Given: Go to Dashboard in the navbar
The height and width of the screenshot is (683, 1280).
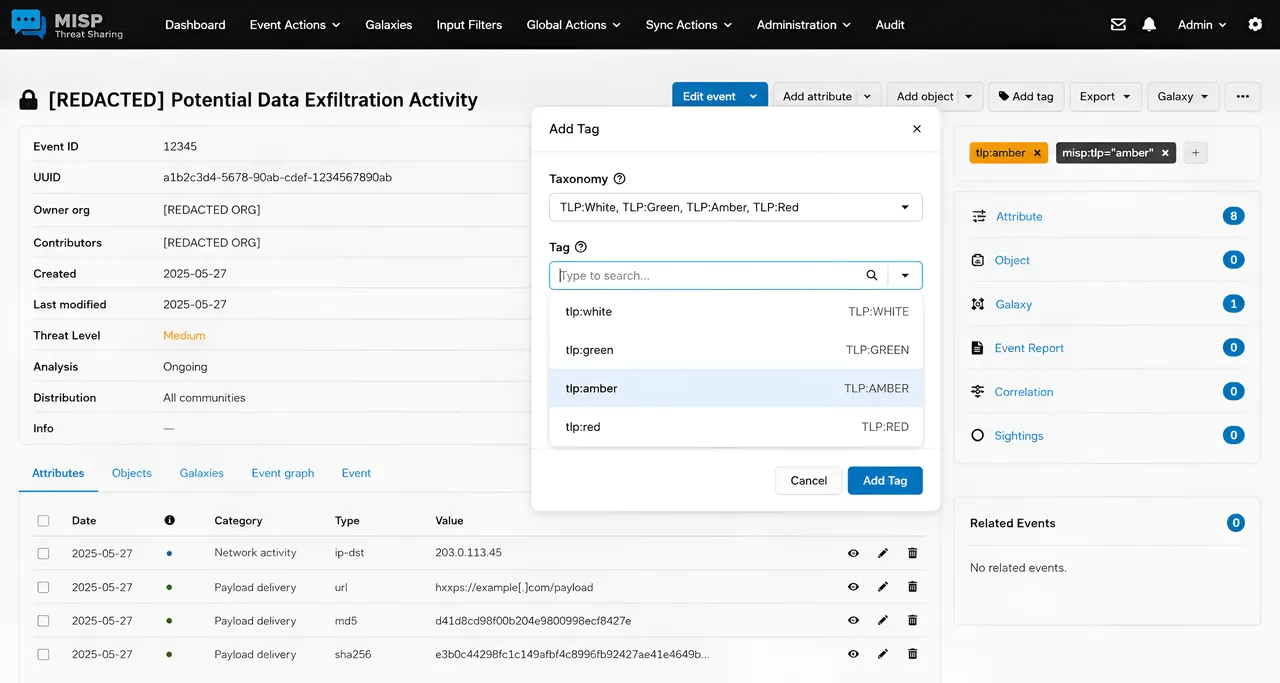Looking at the screenshot, I should coord(195,25).
